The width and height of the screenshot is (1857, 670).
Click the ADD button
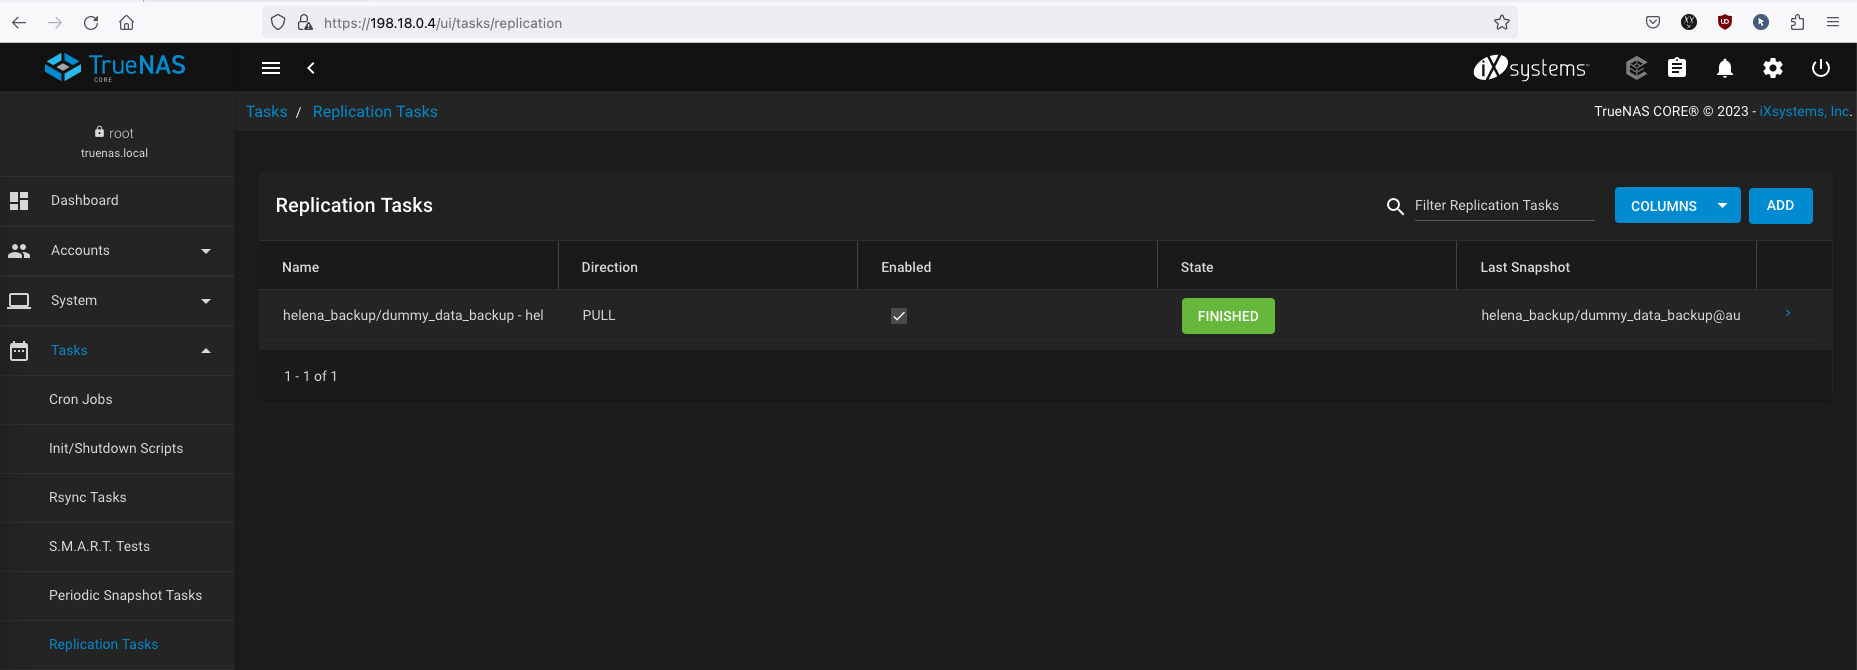click(1780, 206)
